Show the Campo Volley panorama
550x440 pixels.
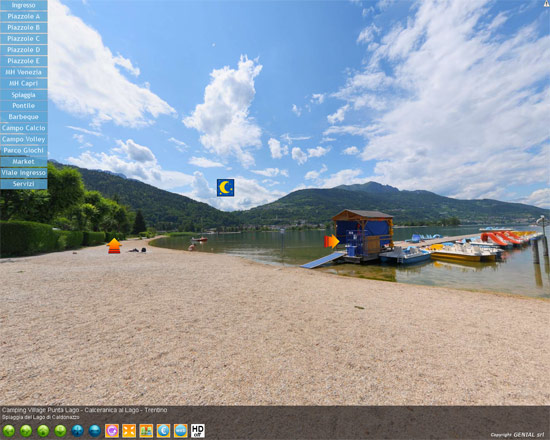point(24,139)
